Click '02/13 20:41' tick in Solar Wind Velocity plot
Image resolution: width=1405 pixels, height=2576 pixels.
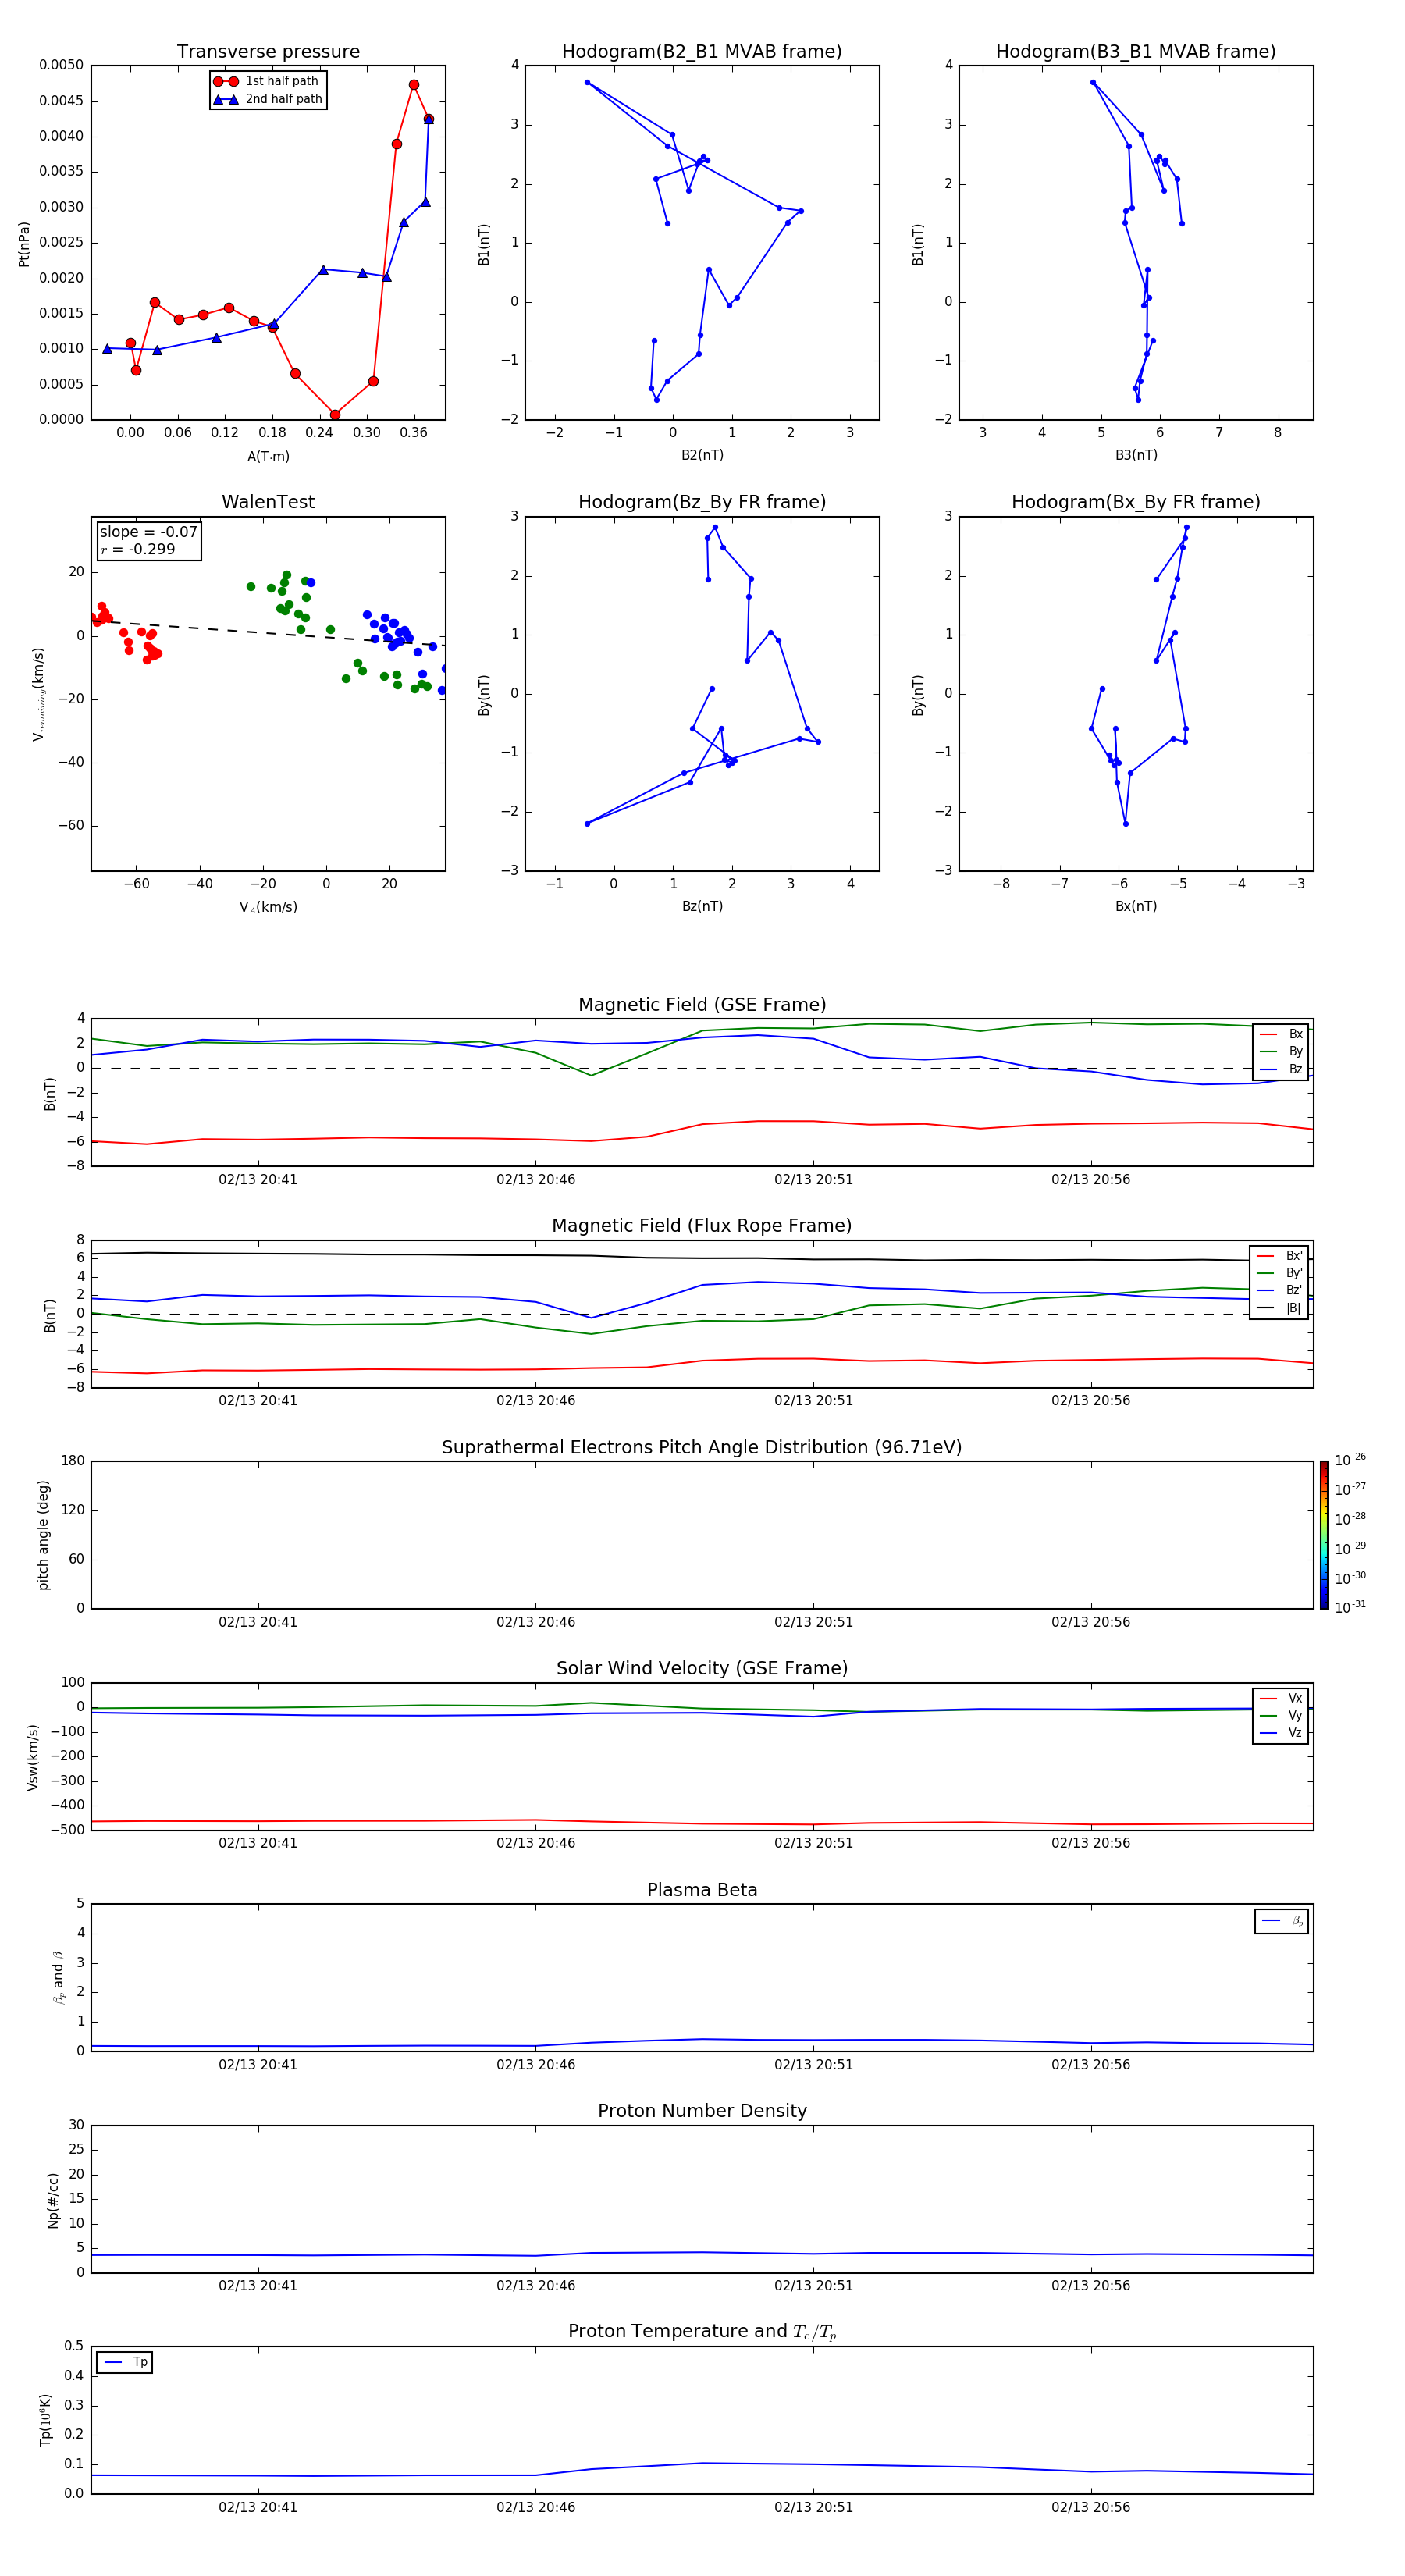(x=258, y=1843)
